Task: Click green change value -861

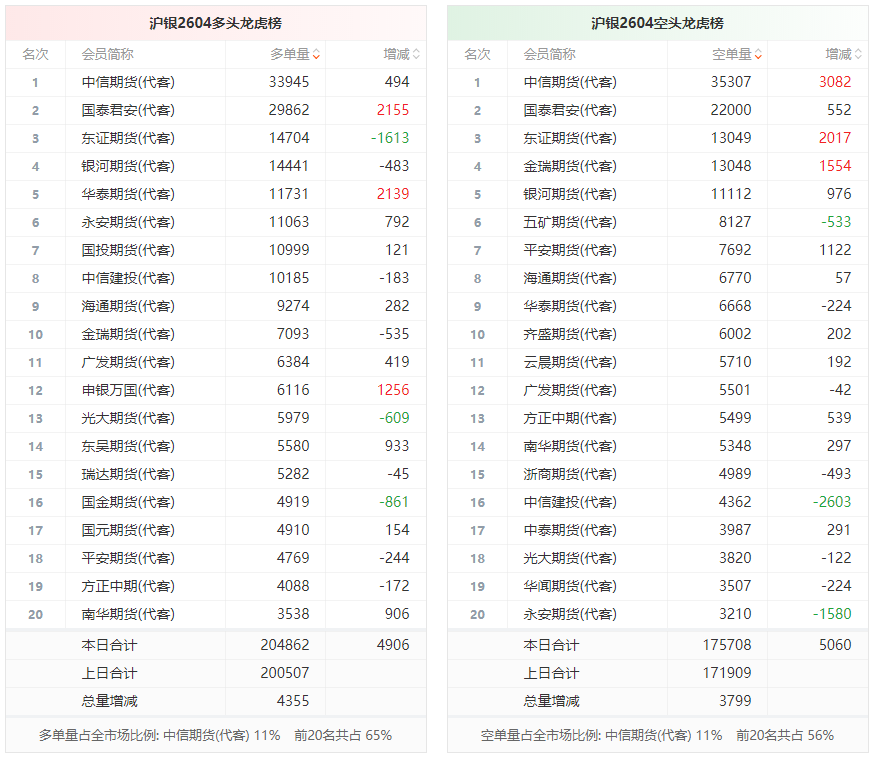Action: coord(394,502)
